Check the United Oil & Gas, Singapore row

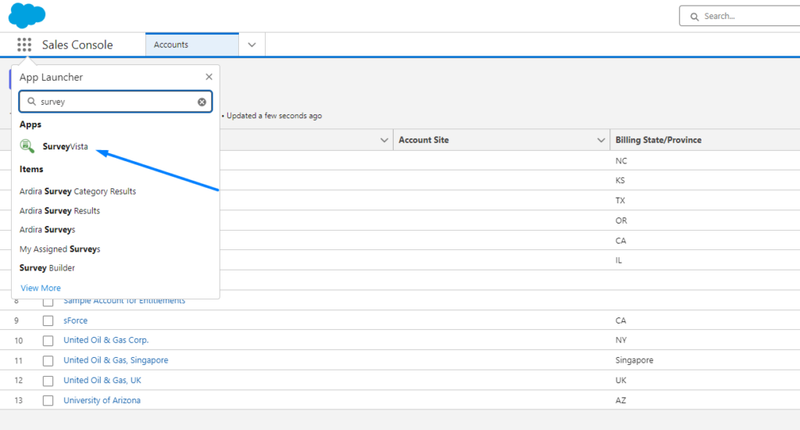click(48, 361)
